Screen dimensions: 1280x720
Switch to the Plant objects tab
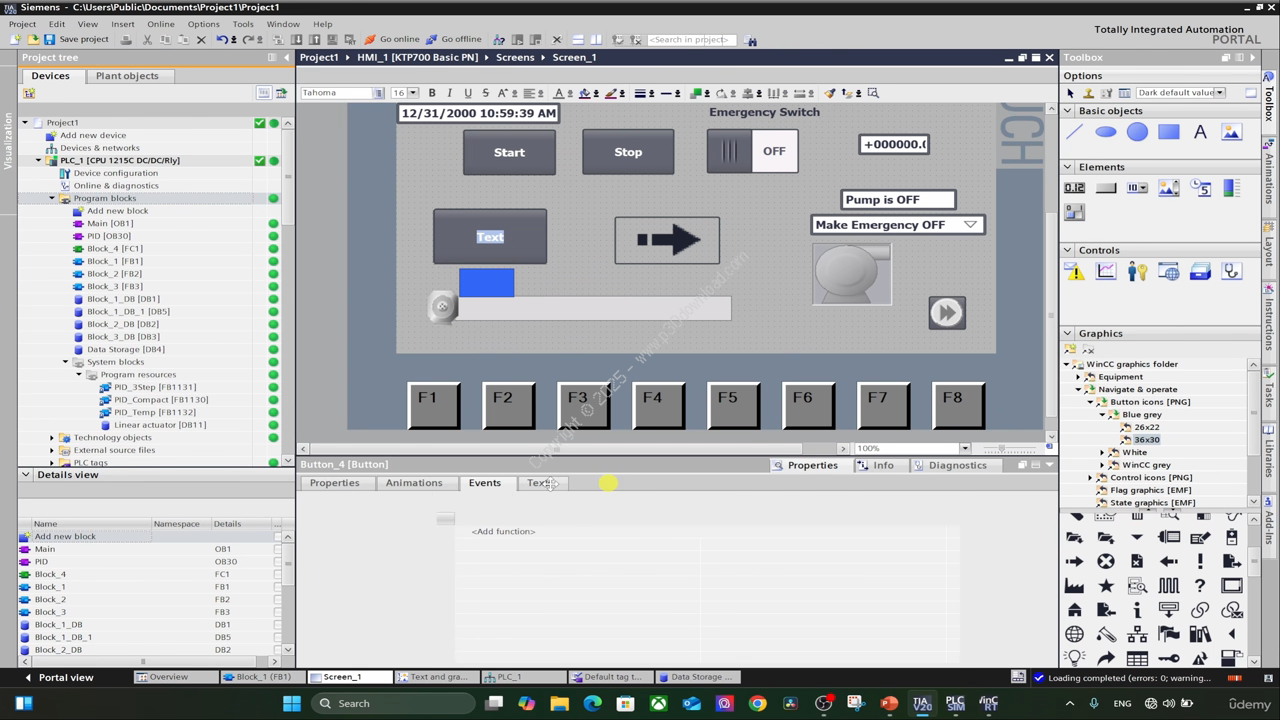[x=127, y=76]
